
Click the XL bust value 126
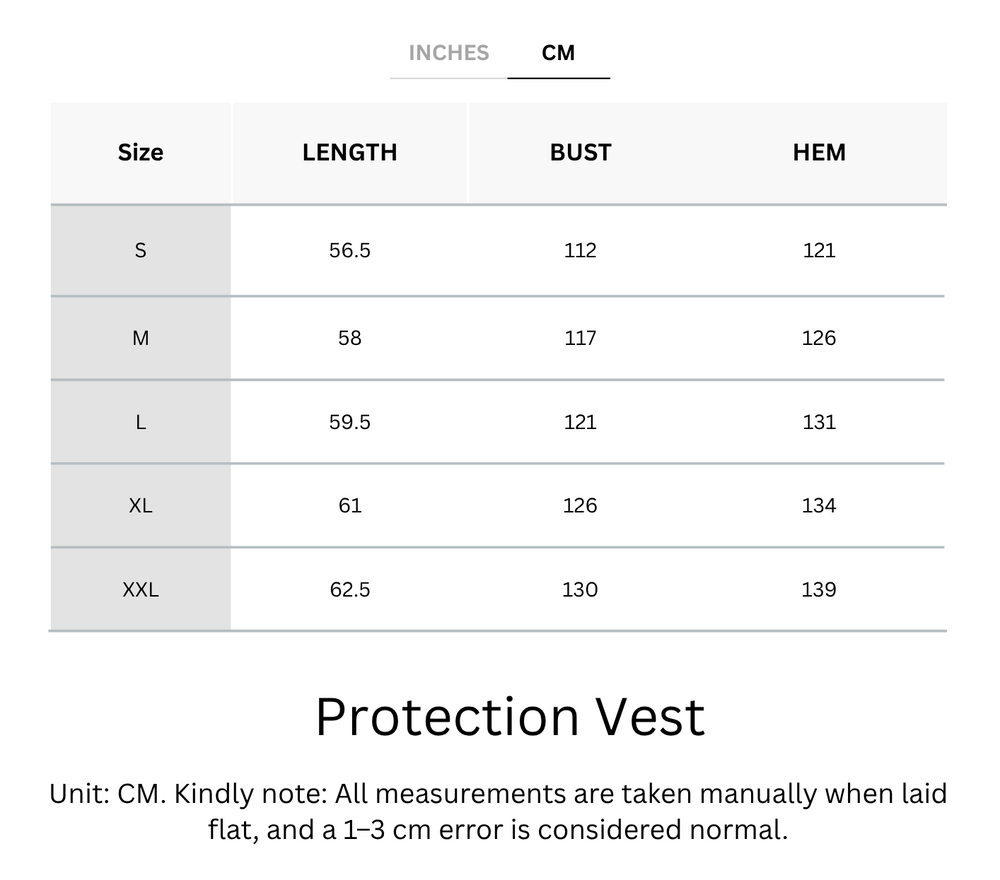[x=580, y=506]
